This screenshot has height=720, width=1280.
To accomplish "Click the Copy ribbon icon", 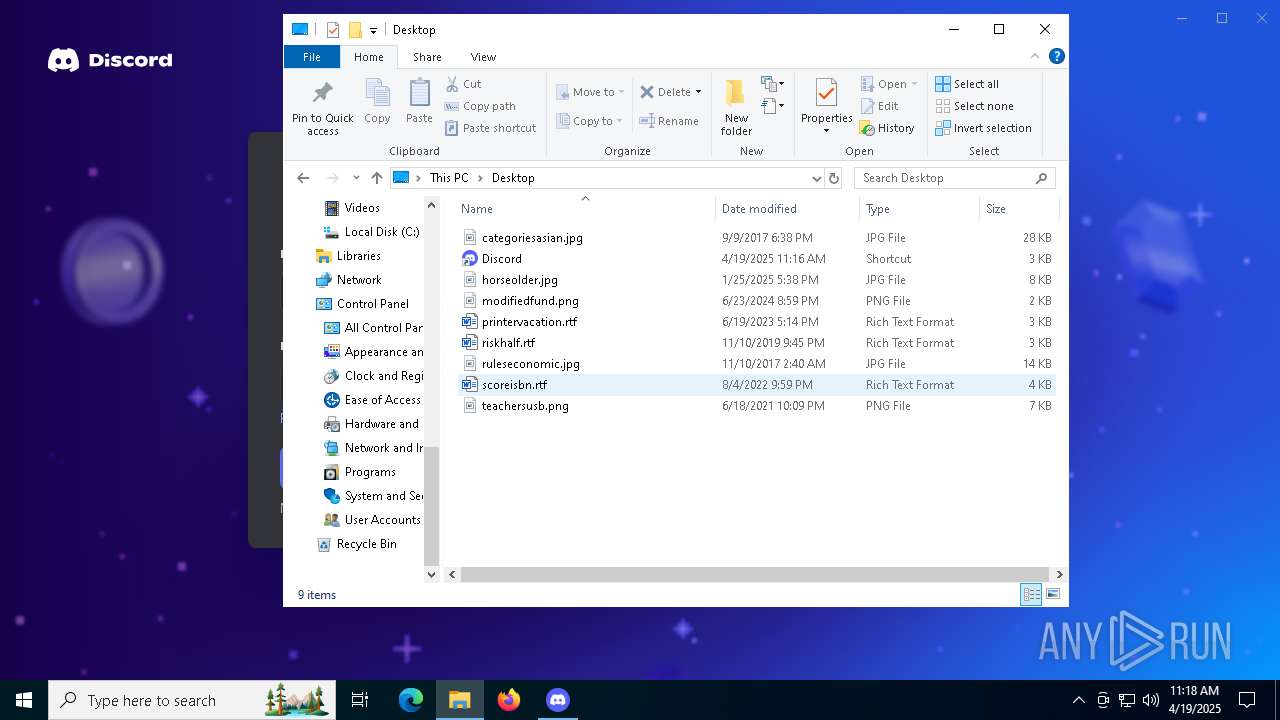I will [x=377, y=102].
